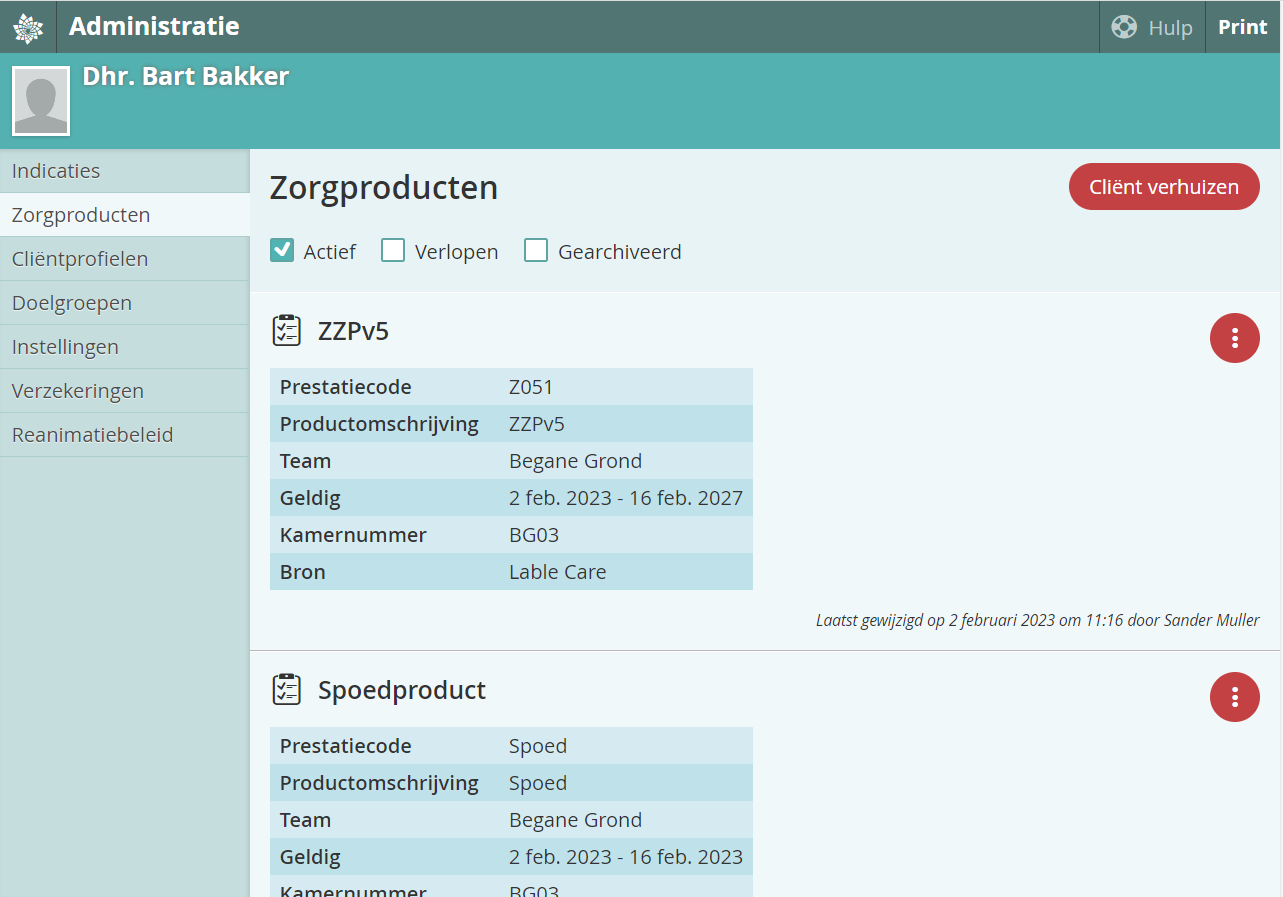The image size is (1283, 897).
Task: Open Instellingen in the sidebar
Action: tap(65, 347)
